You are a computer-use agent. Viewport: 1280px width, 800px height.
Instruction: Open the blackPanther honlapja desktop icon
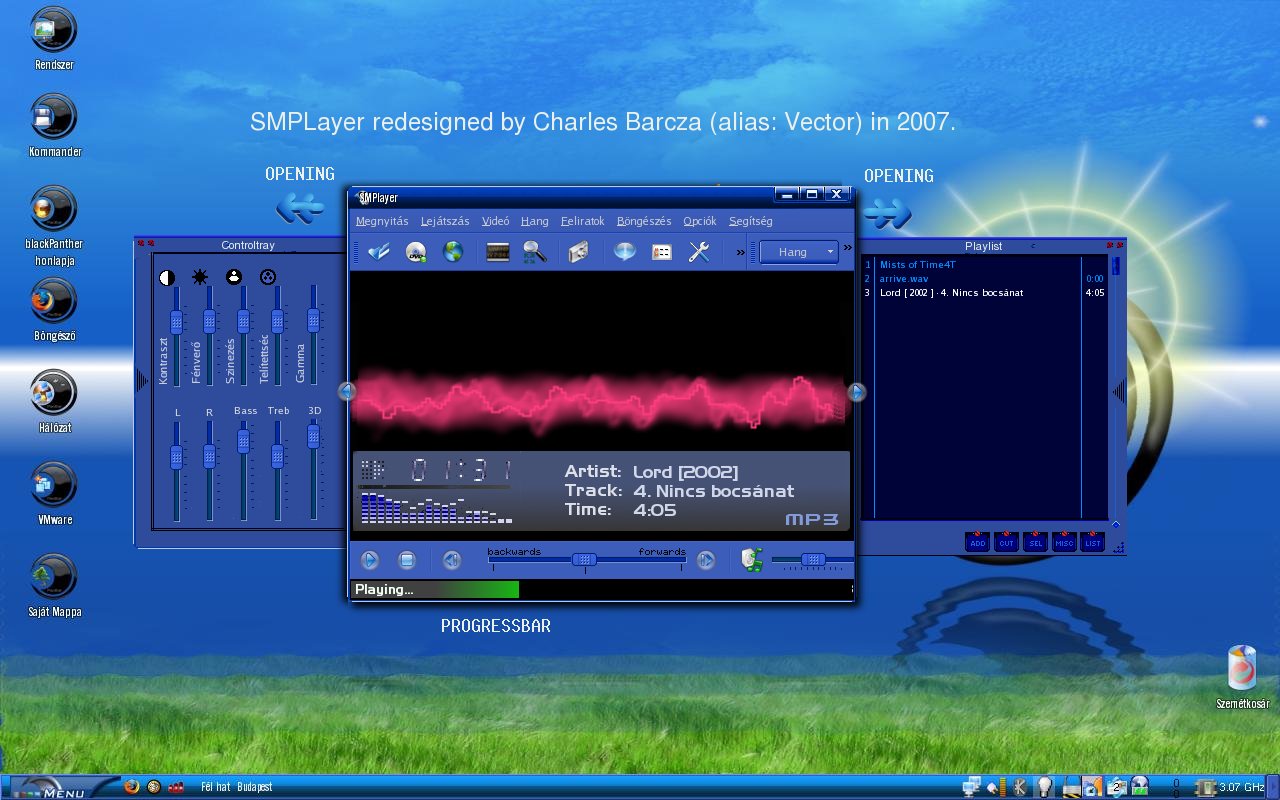54,226
